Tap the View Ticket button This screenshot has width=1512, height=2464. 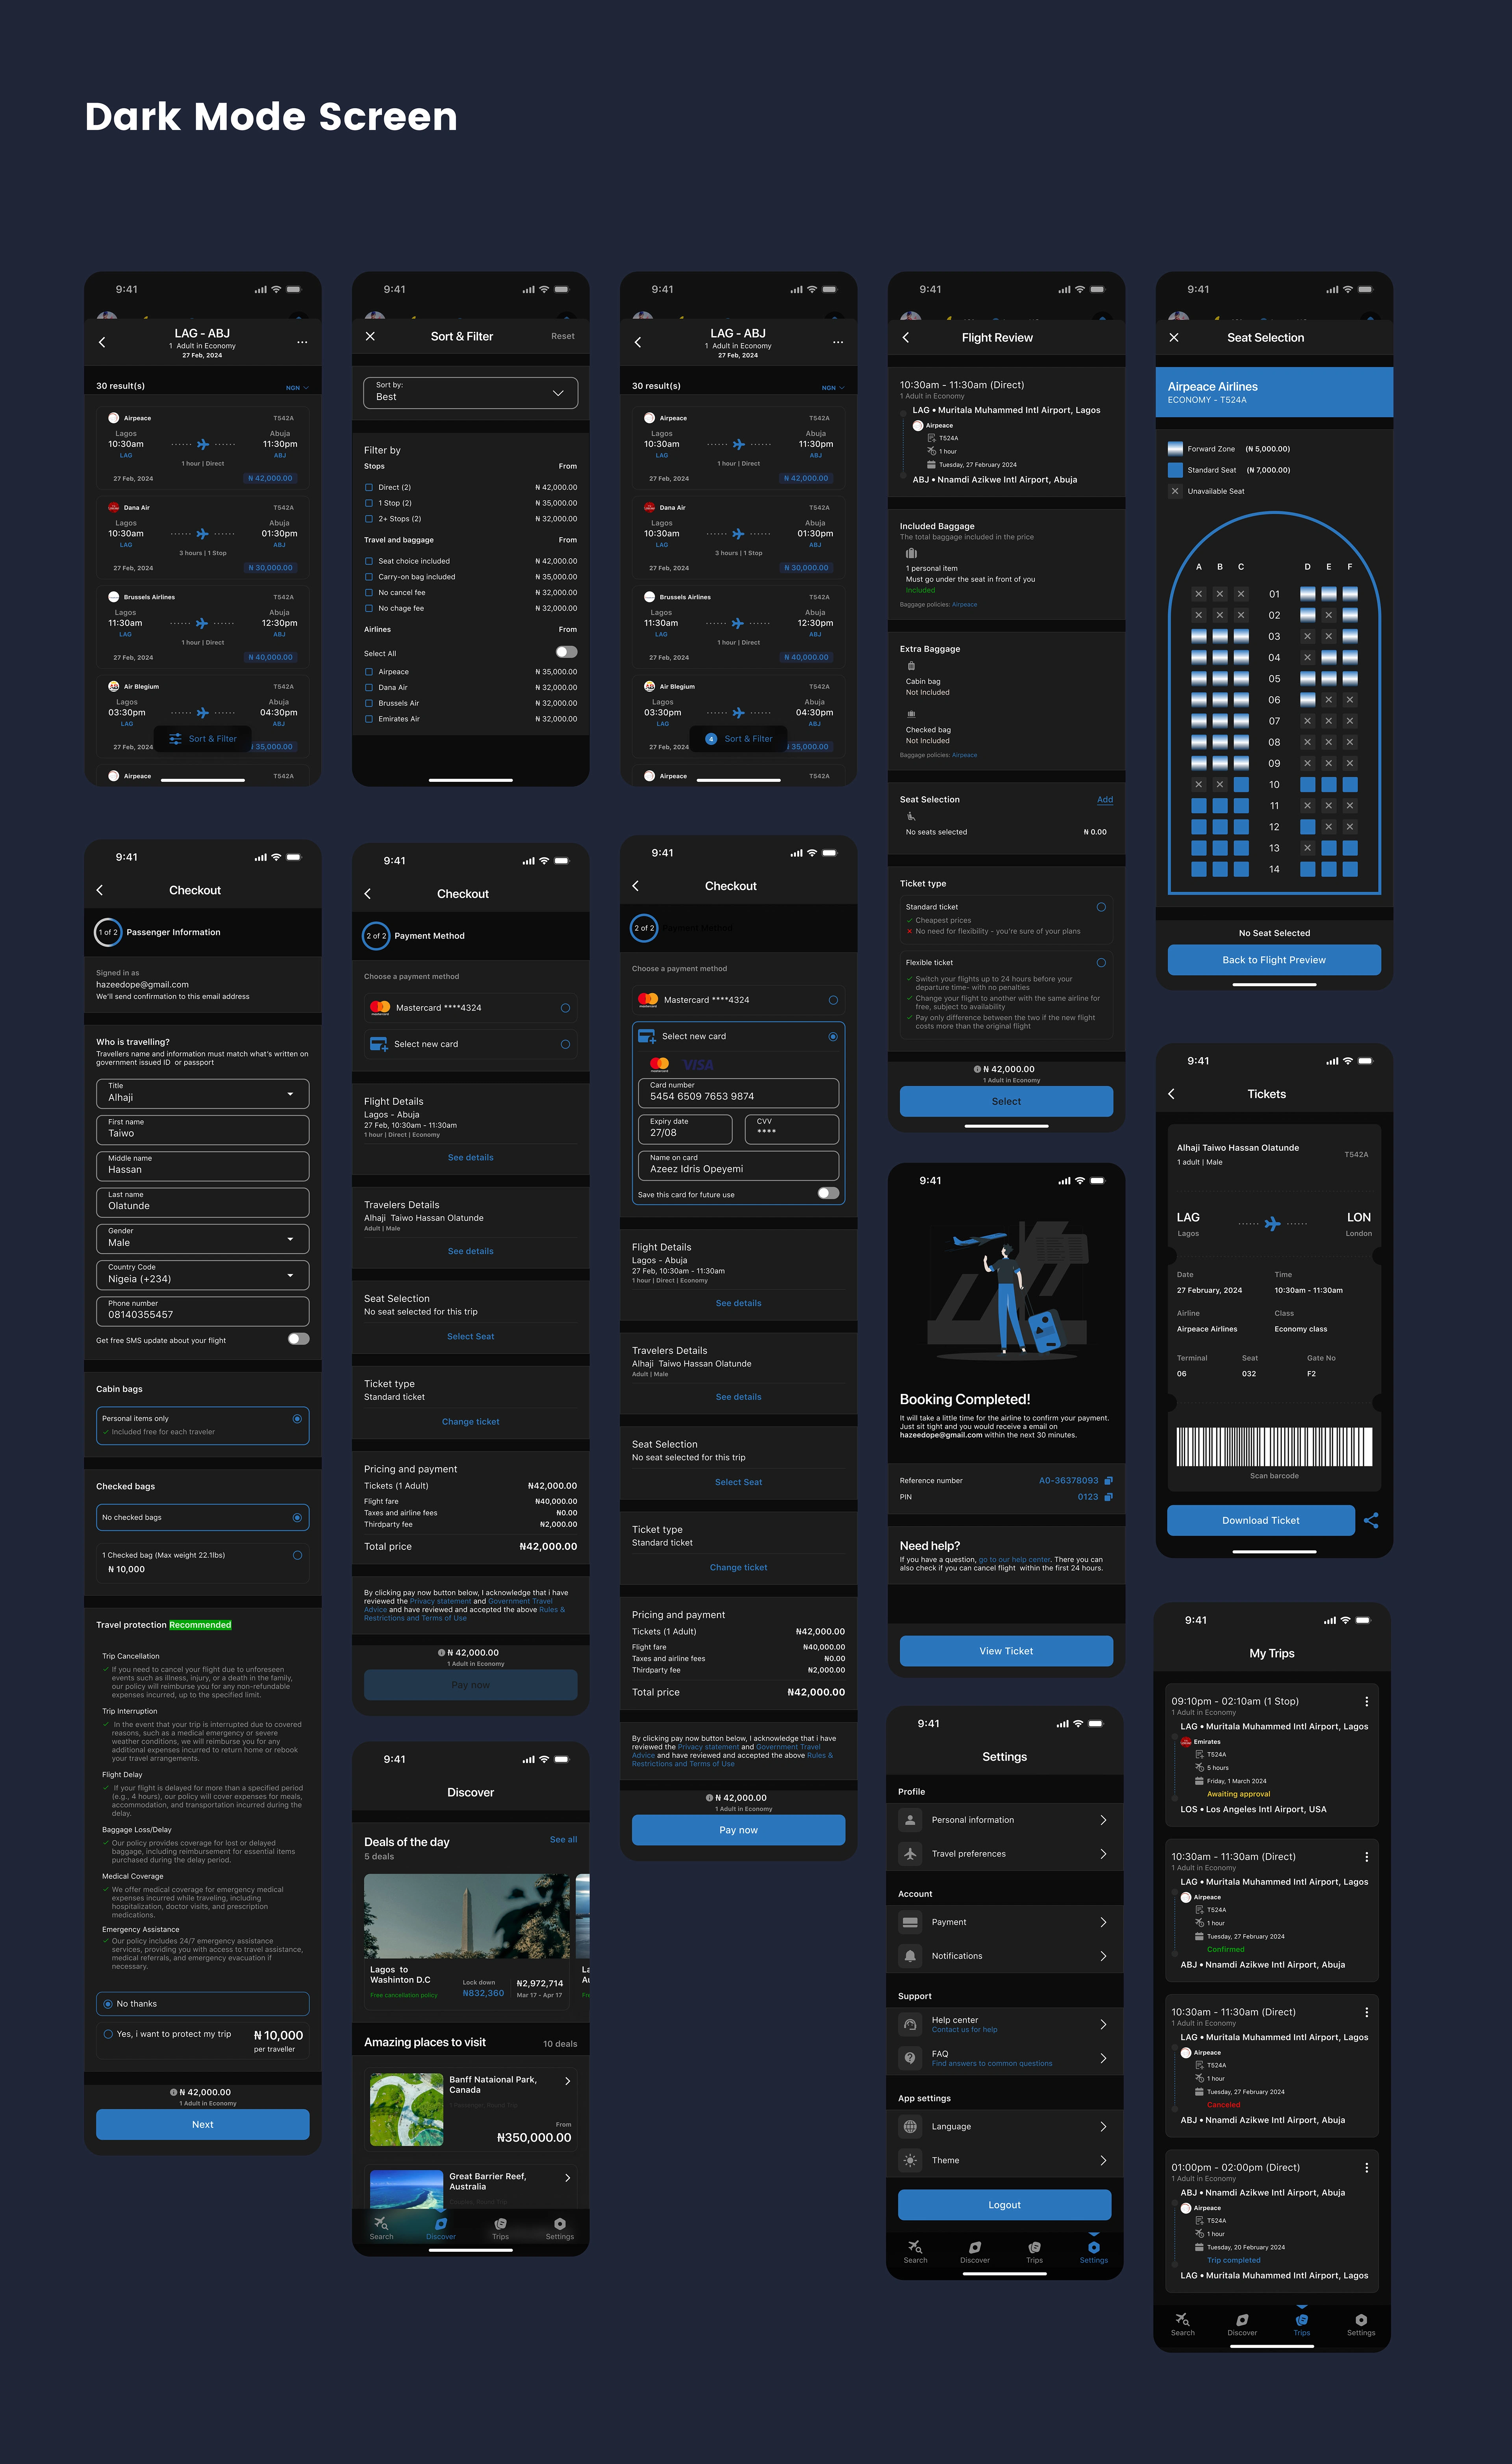[x=1006, y=1651]
